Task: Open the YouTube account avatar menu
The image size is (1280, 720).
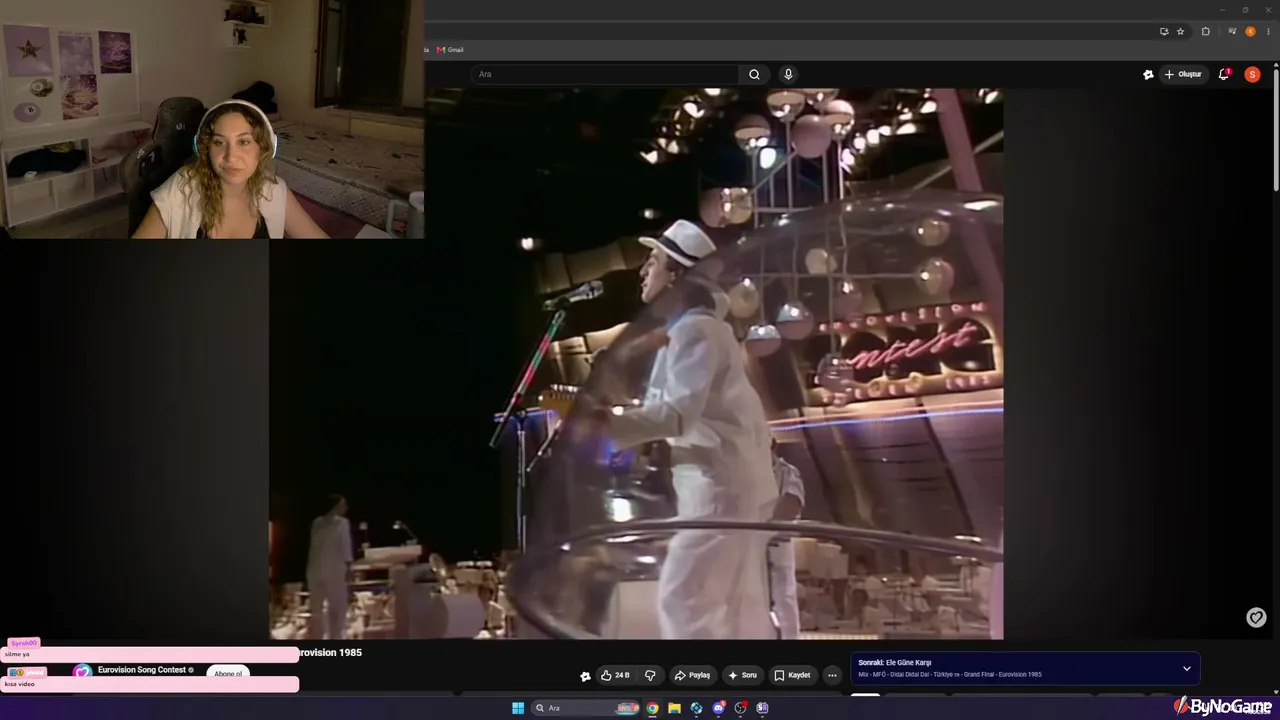Action: click(1252, 74)
